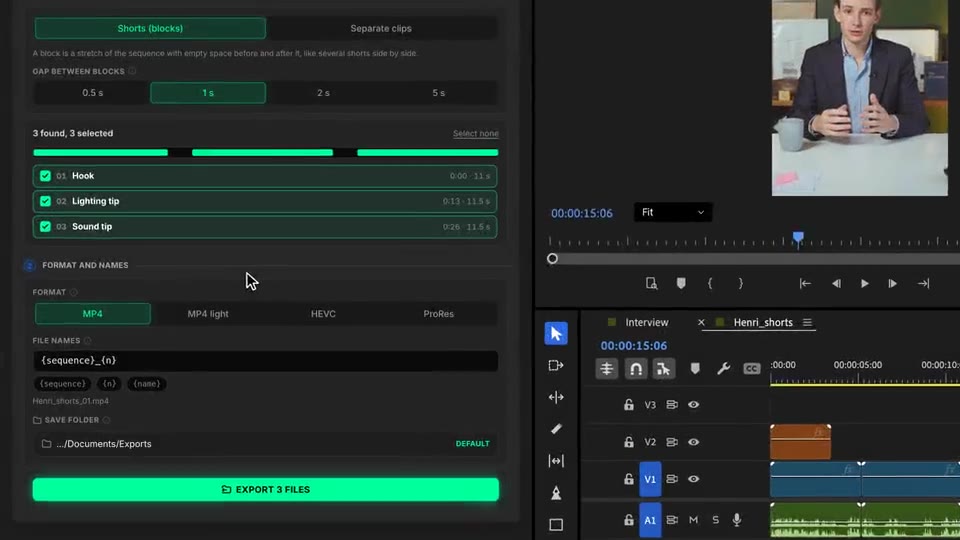The image size is (960, 540).
Task: Toggle V1 track targeting
Action: click(650, 479)
